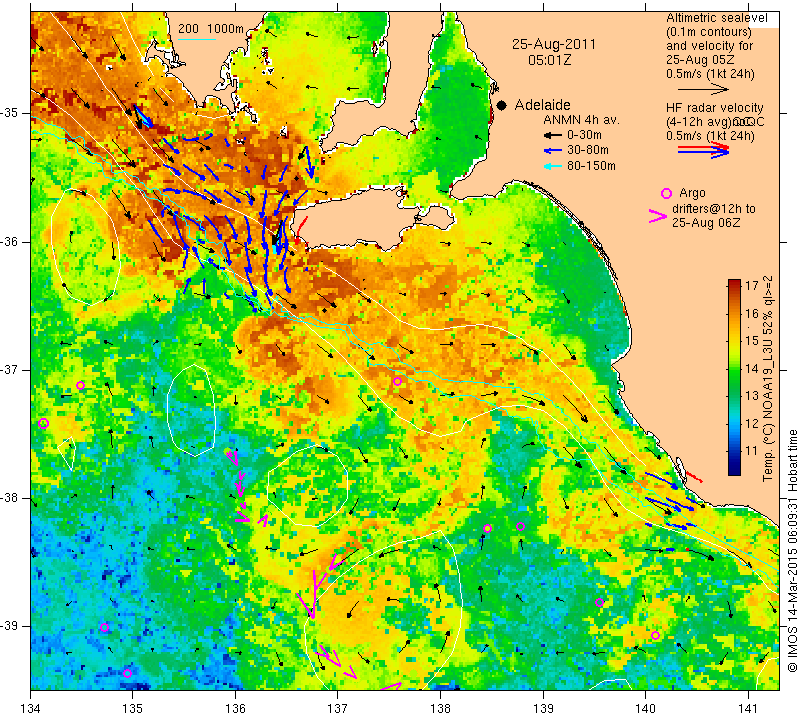The height and width of the screenshot is (720, 800).
Task: Click the '135' longitude axis label
Action: coord(133,708)
